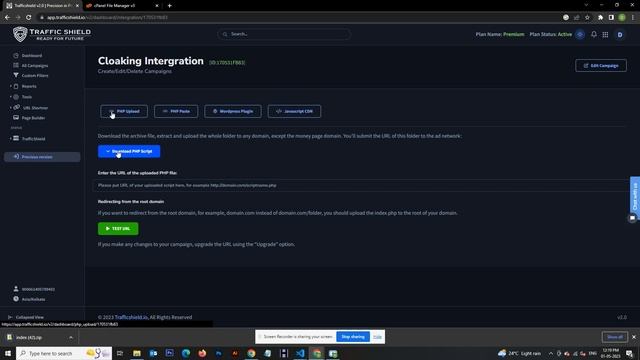The image size is (640, 360).
Task: Open the apps grid icon in header
Action: [605, 35]
